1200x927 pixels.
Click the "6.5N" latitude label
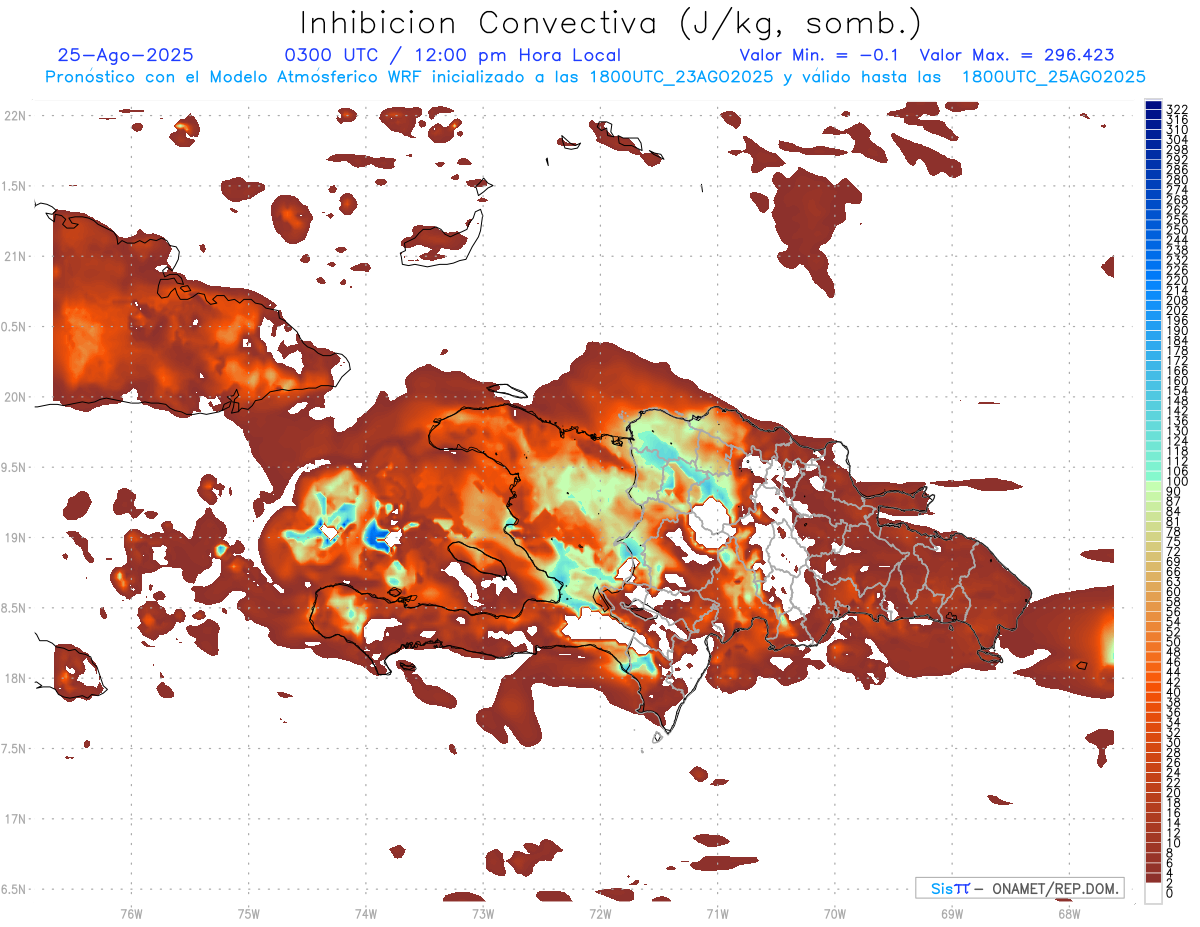(14, 889)
